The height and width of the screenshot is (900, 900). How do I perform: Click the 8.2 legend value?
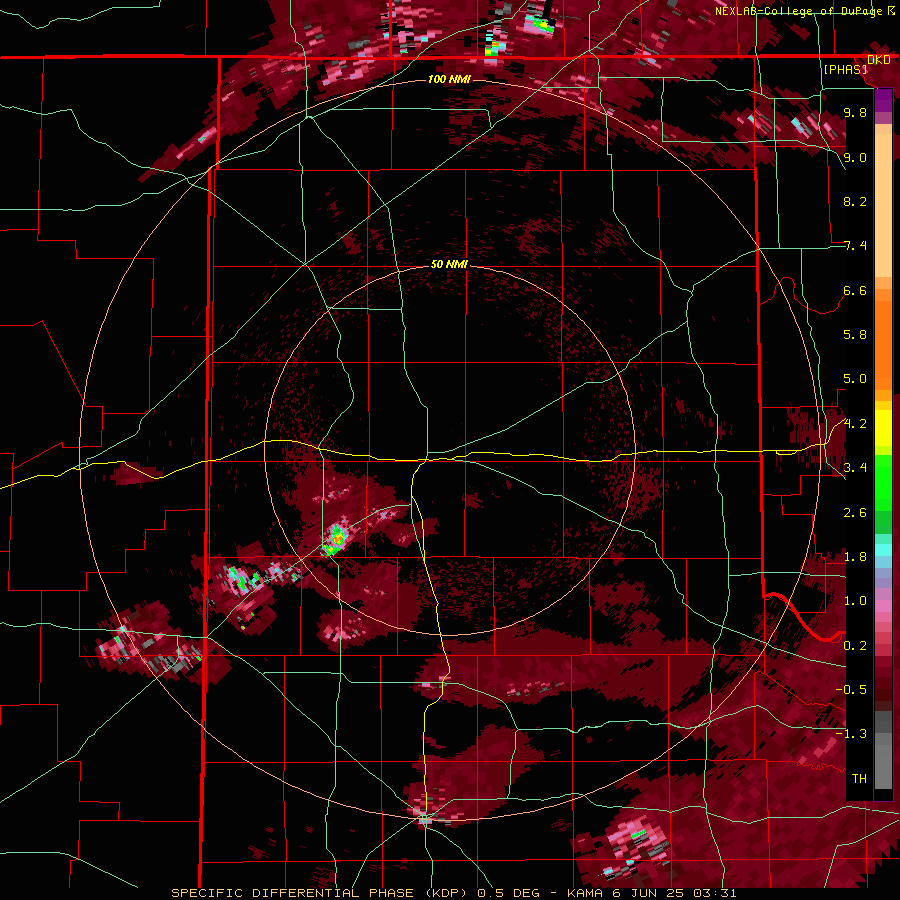point(855,201)
